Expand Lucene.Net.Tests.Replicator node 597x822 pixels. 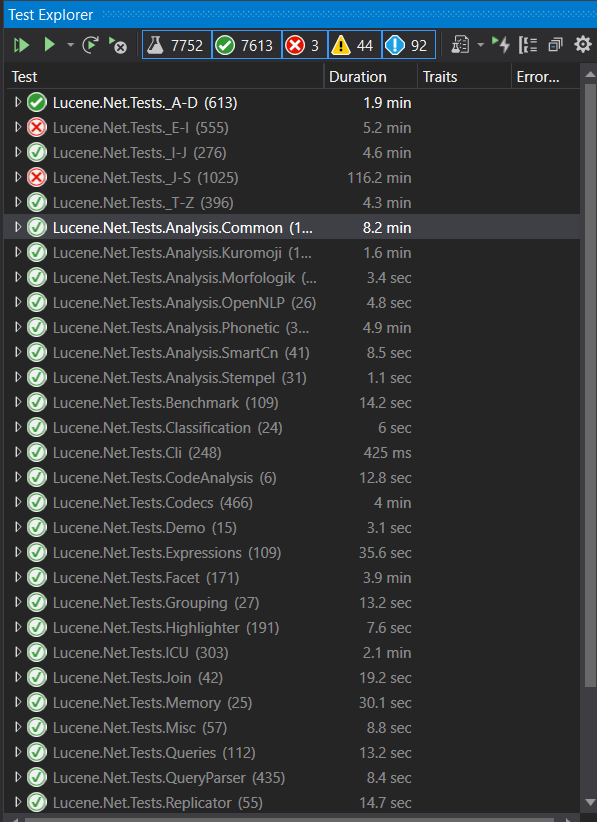coord(18,802)
